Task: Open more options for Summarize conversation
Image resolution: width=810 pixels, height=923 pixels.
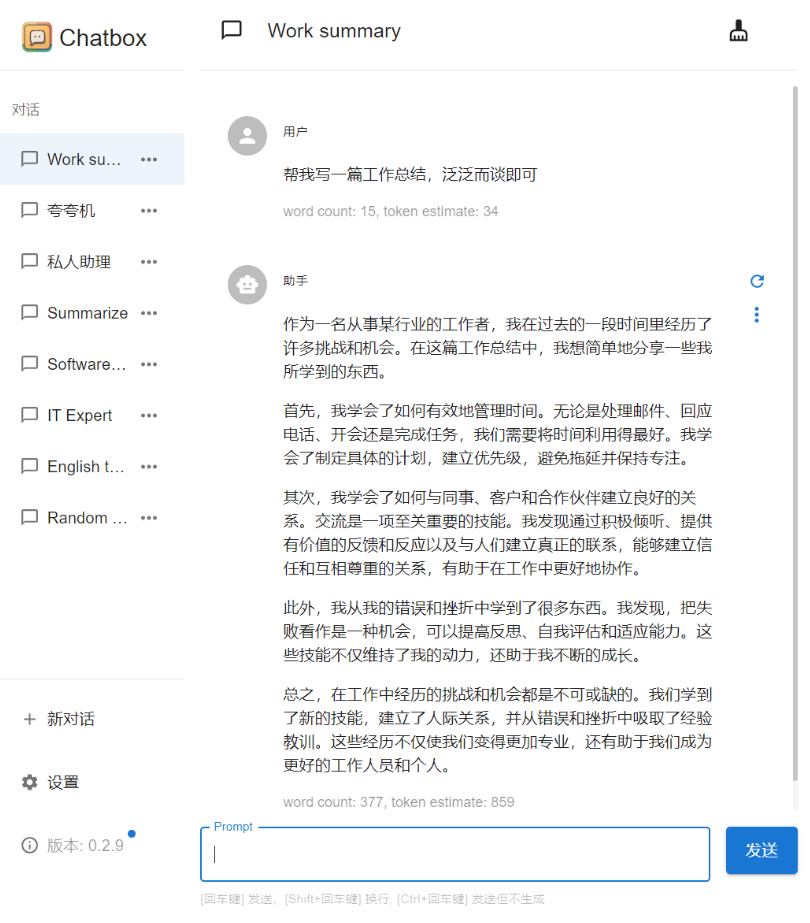Action: tap(149, 313)
